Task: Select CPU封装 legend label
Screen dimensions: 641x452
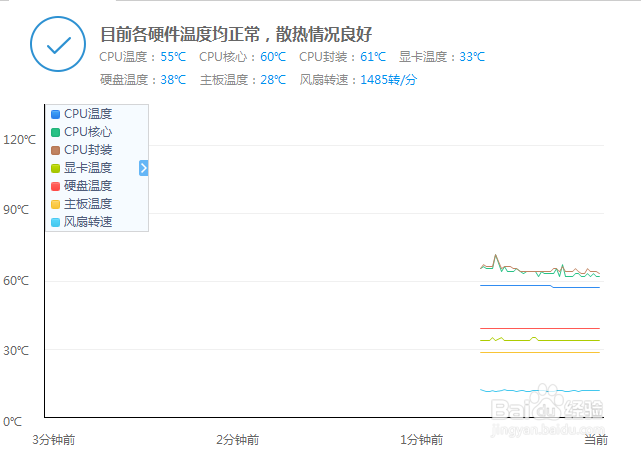Action: point(88,150)
